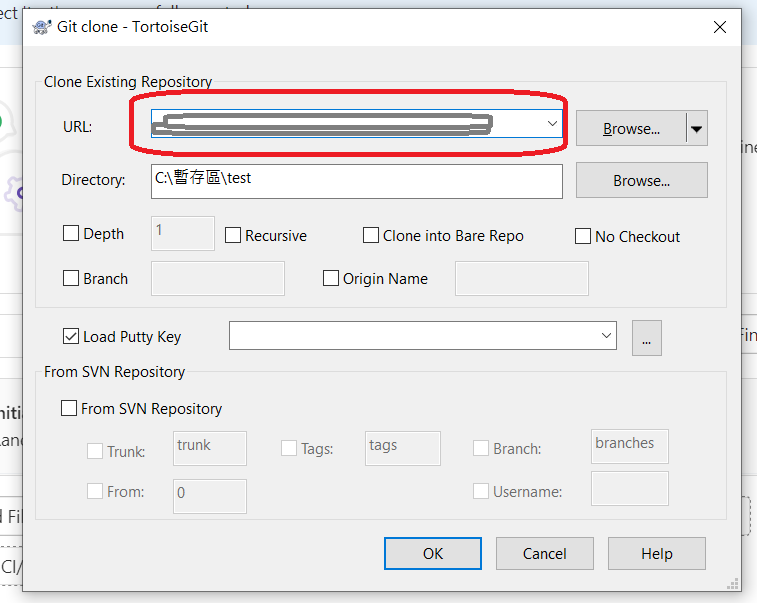757x603 pixels.
Task: Expand the URL history dropdown arrow
Action: [552, 124]
